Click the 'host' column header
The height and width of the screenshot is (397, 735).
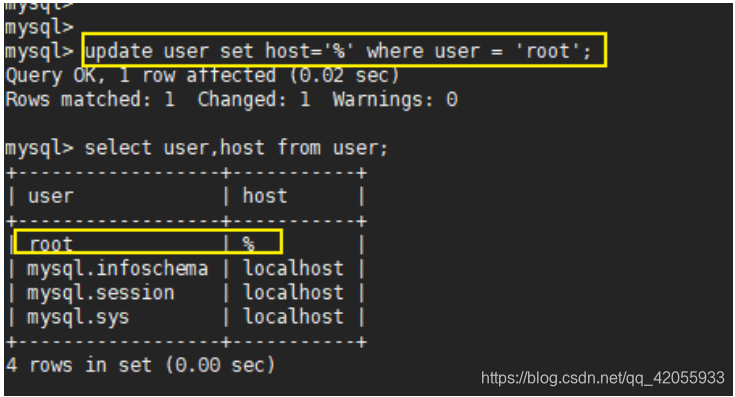[265, 195]
